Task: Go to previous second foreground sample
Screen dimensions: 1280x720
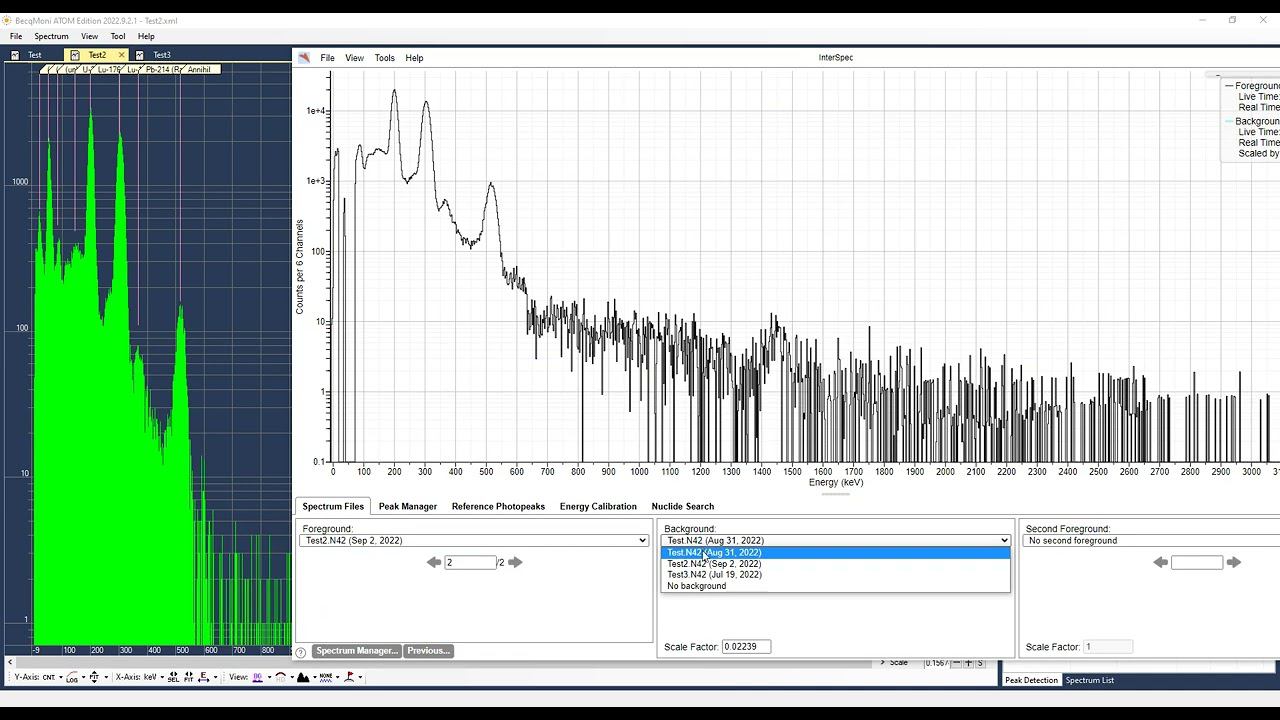Action: (x=1160, y=562)
